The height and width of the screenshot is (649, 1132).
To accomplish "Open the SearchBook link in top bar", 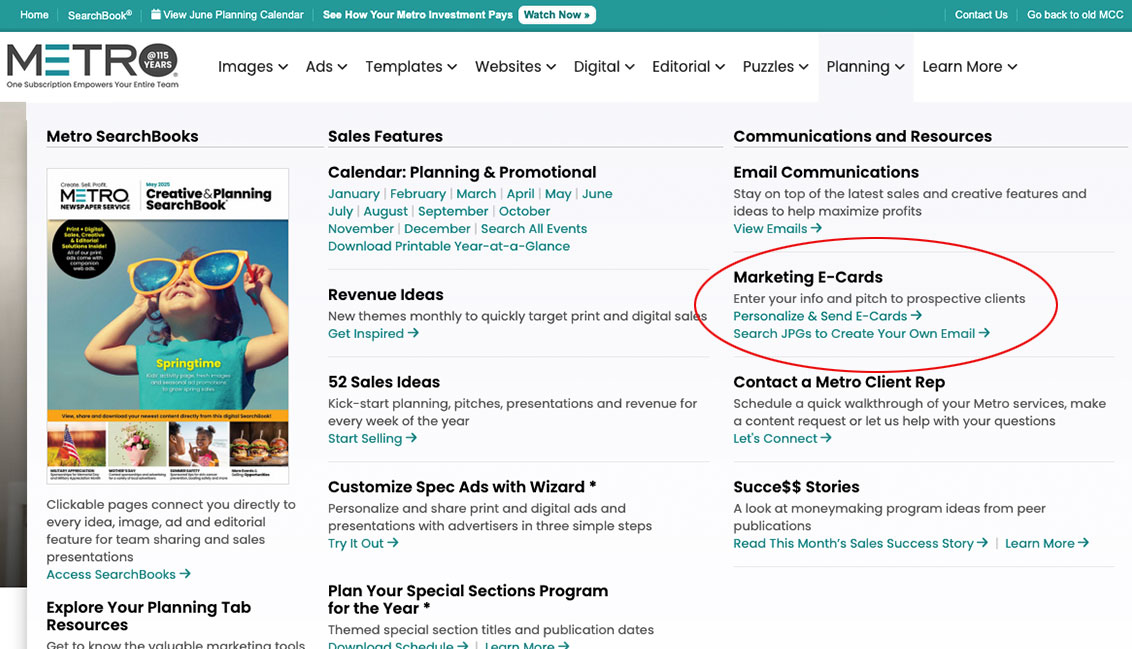I will 99,15.
